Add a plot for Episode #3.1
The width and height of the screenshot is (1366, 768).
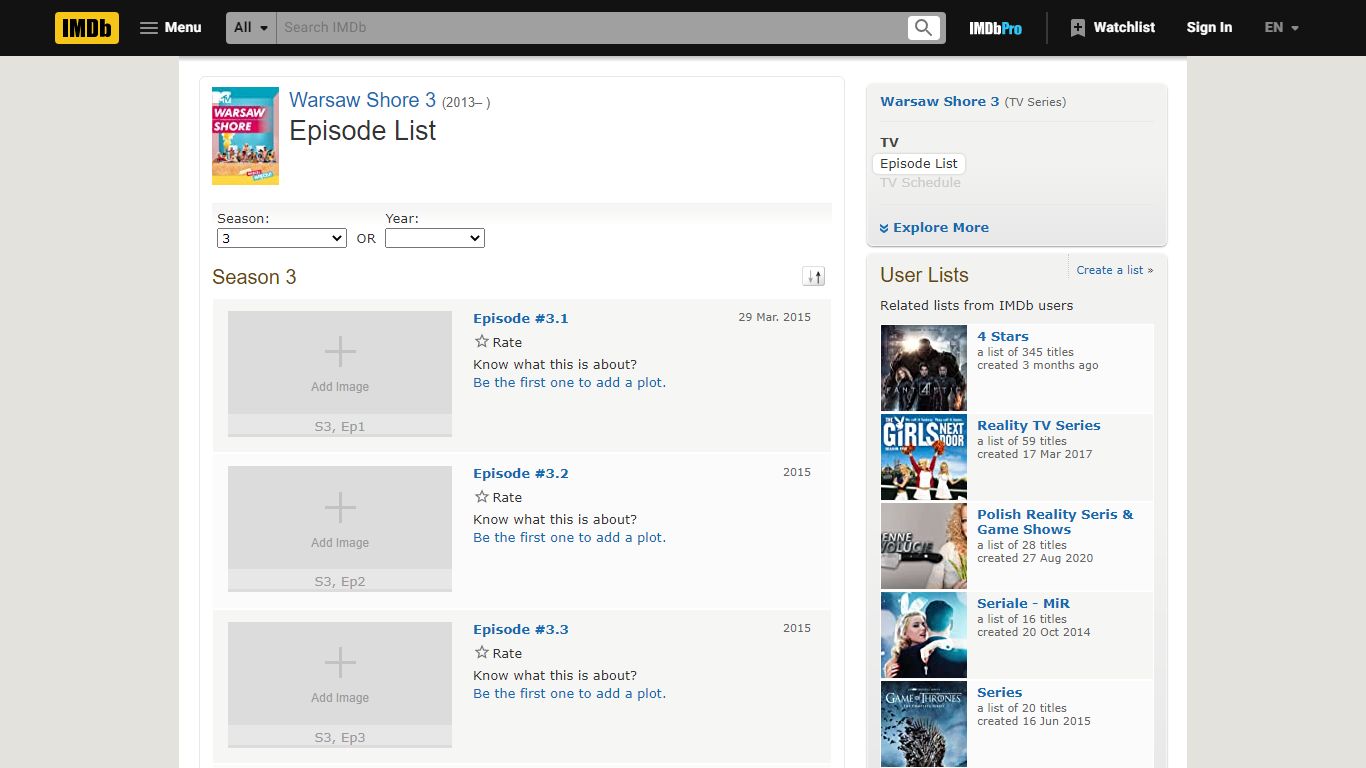coord(570,382)
